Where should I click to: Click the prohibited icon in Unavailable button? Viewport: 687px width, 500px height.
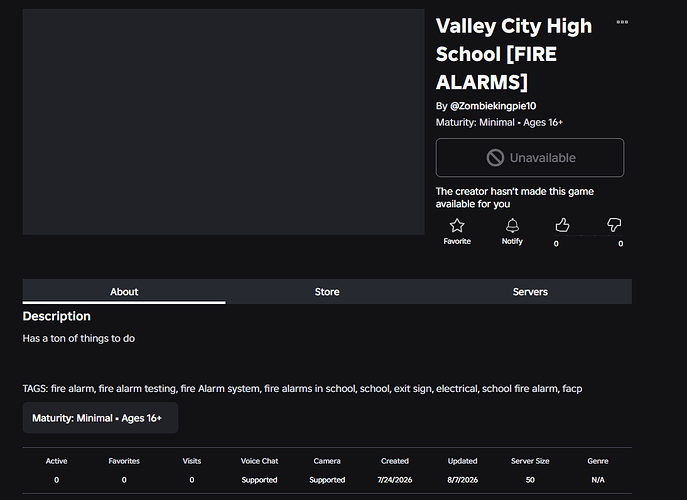(495, 158)
